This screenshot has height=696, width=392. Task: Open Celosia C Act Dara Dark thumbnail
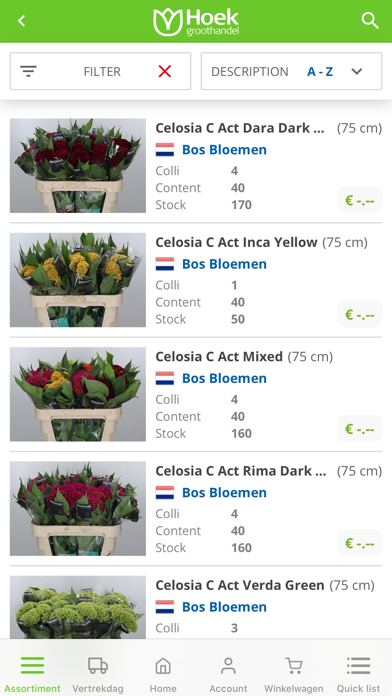(78, 166)
